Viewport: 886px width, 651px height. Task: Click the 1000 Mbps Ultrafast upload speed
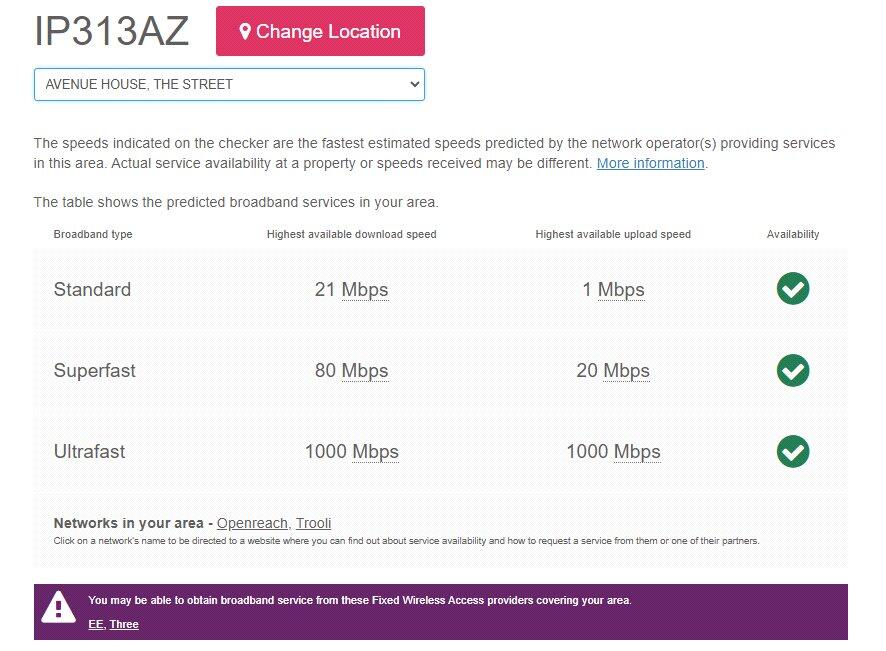(x=614, y=451)
